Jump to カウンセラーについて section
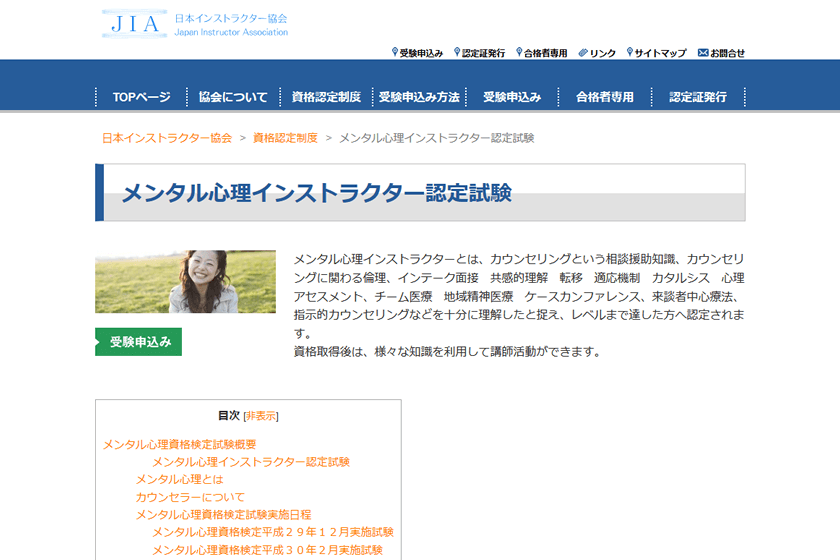 [x=190, y=497]
